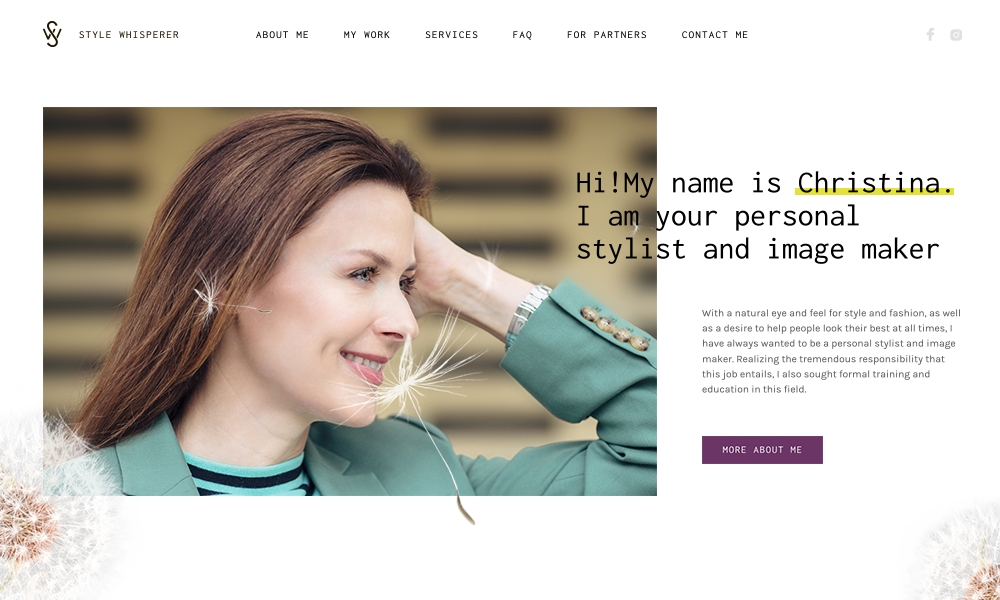
Task: Click the SW monogram logo icon
Action: pos(52,34)
